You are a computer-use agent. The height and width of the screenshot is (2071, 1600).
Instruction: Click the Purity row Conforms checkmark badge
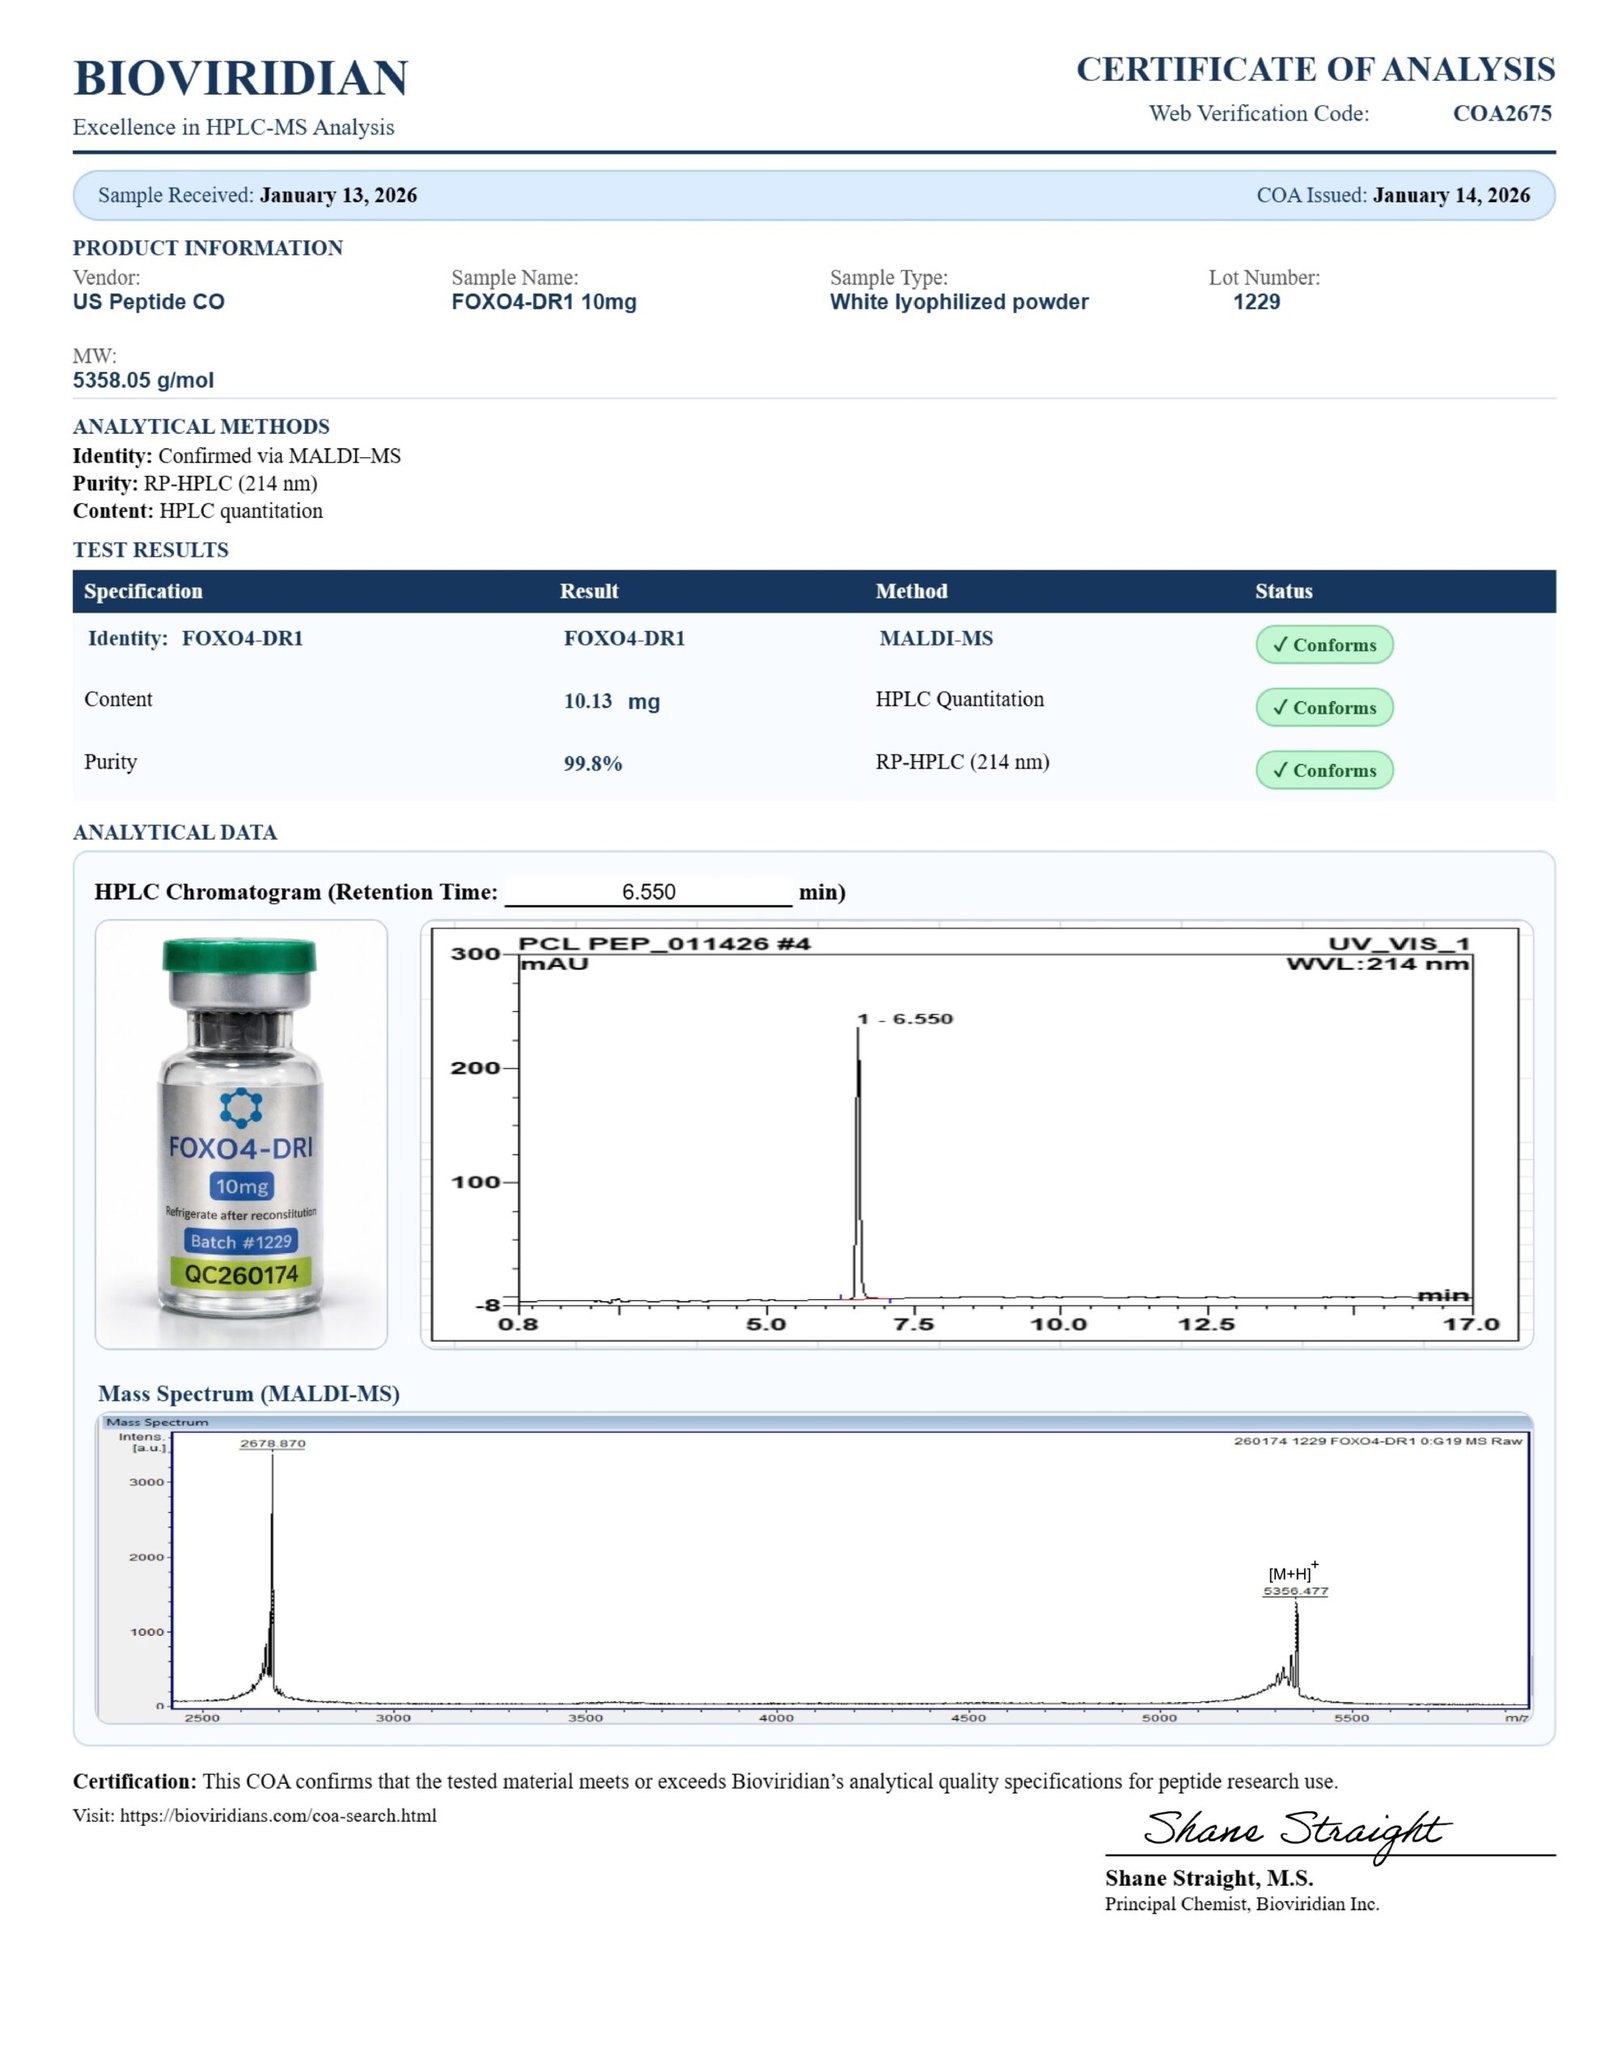pyautogui.click(x=1323, y=770)
